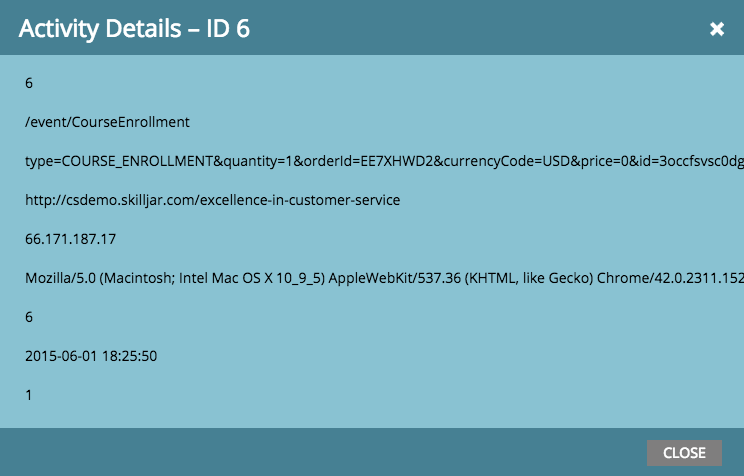Select the AppleWebKit/537.36 text
This screenshot has height=476, width=744.
[394, 278]
